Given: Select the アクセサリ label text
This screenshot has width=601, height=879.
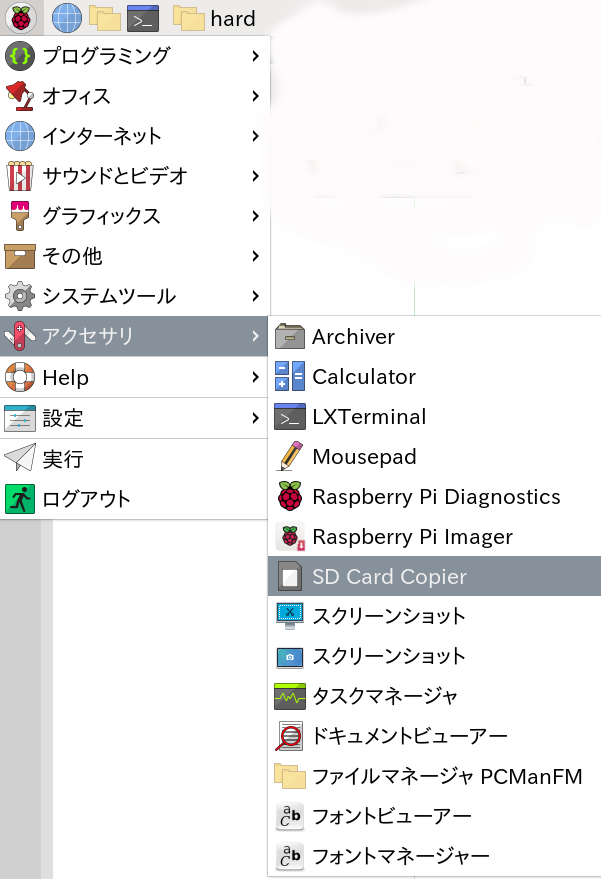Looking at the screenshot, I should point(87,336).
